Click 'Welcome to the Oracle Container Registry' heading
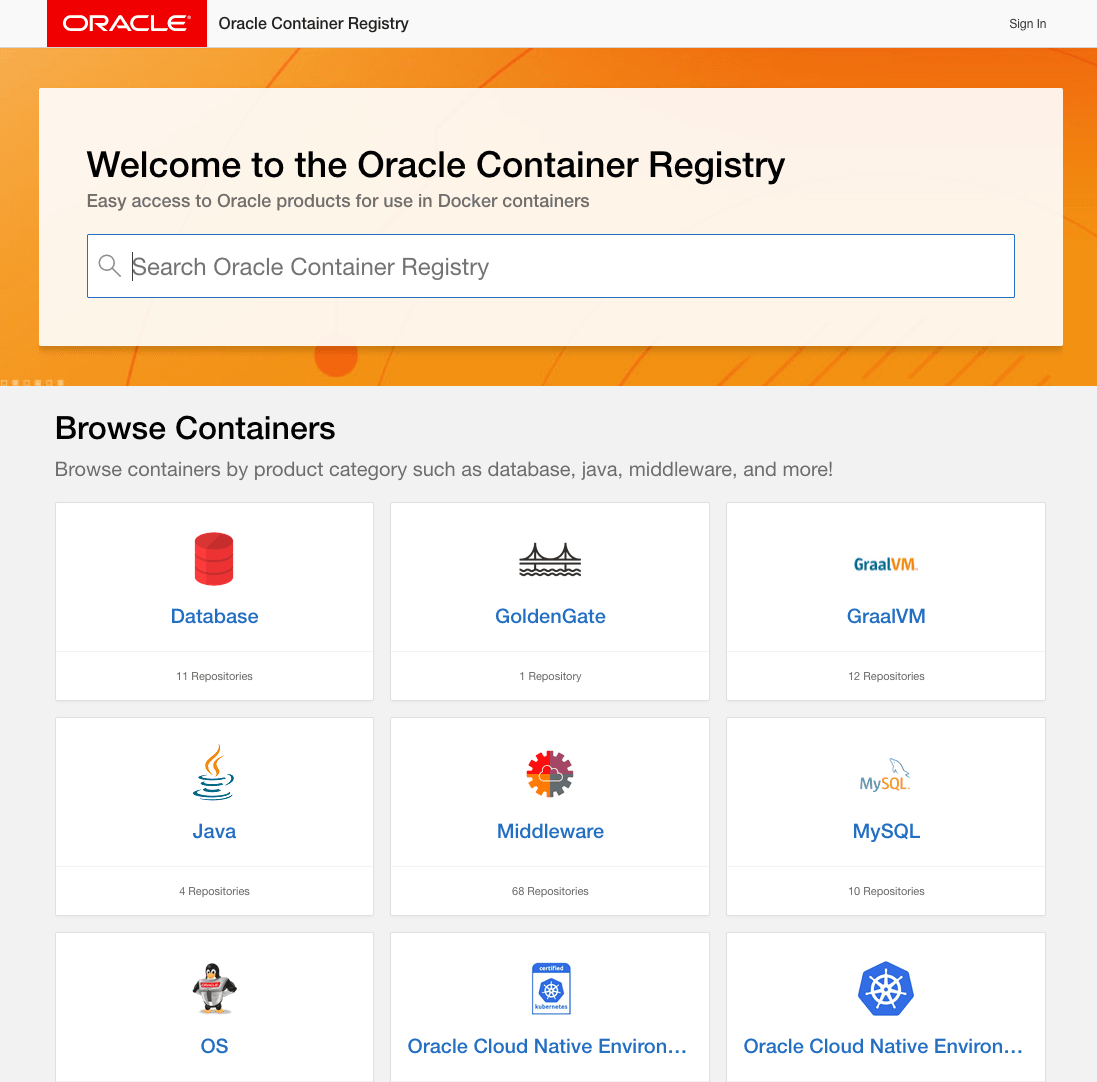This screenshot has width=1097, height=1082. tap(436, 166)
